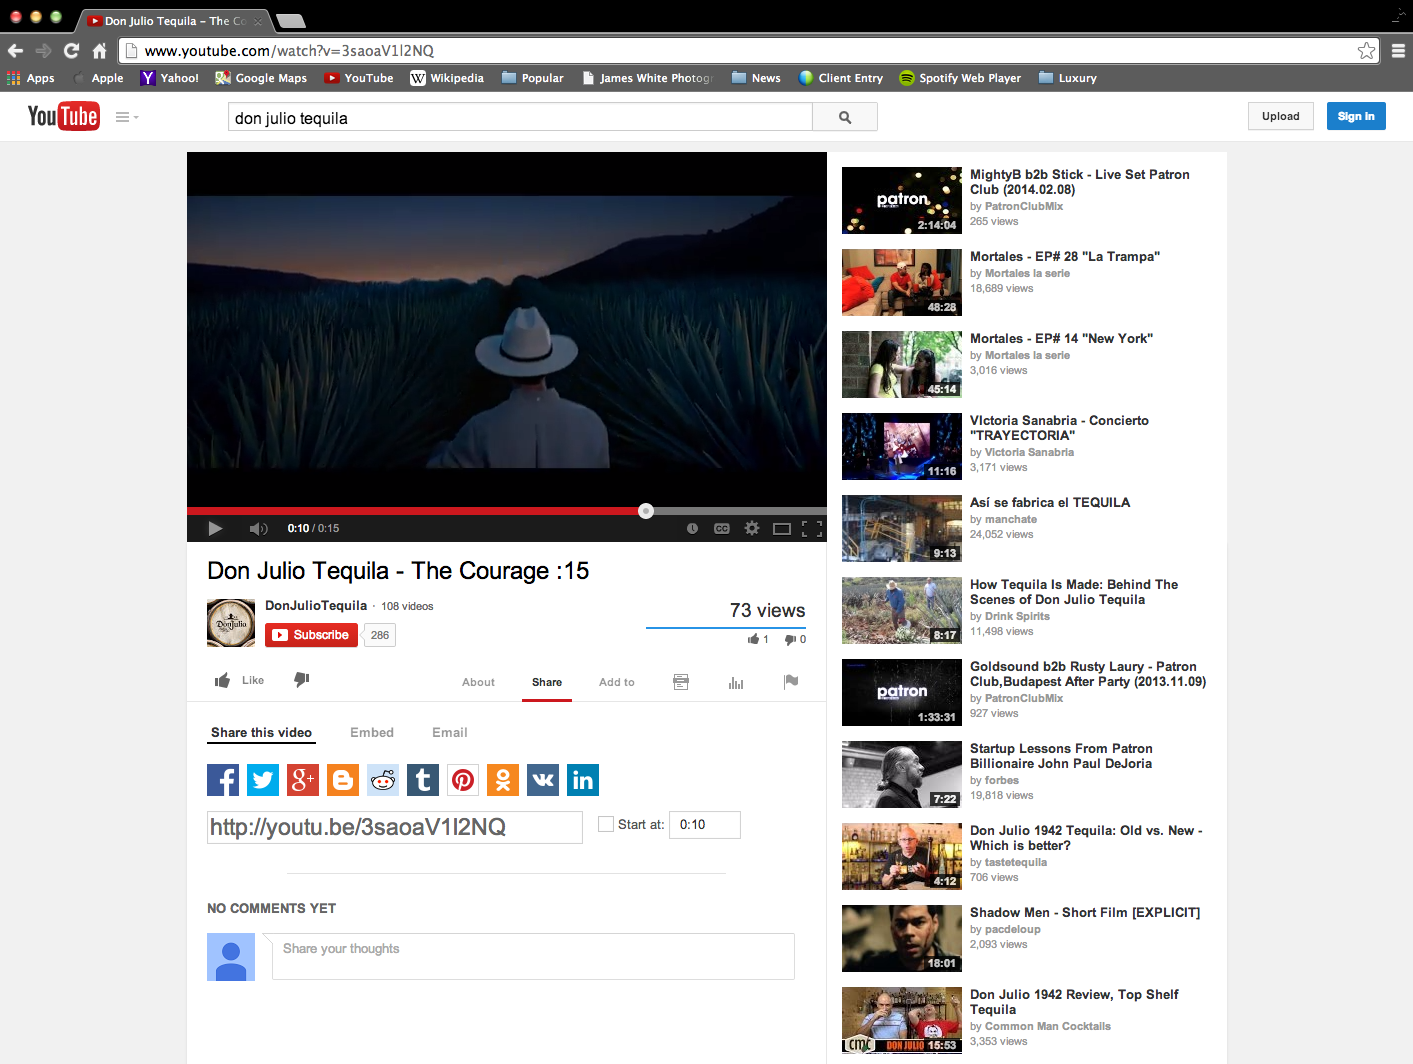Open video statistics icon

click(736, 682)
